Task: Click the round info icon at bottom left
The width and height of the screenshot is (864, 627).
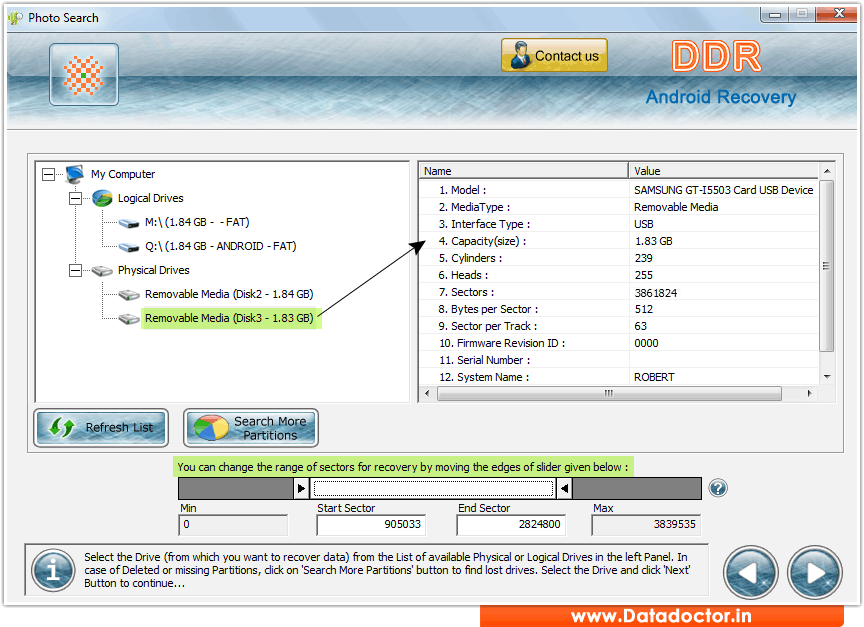Action: tap(53, 570)
